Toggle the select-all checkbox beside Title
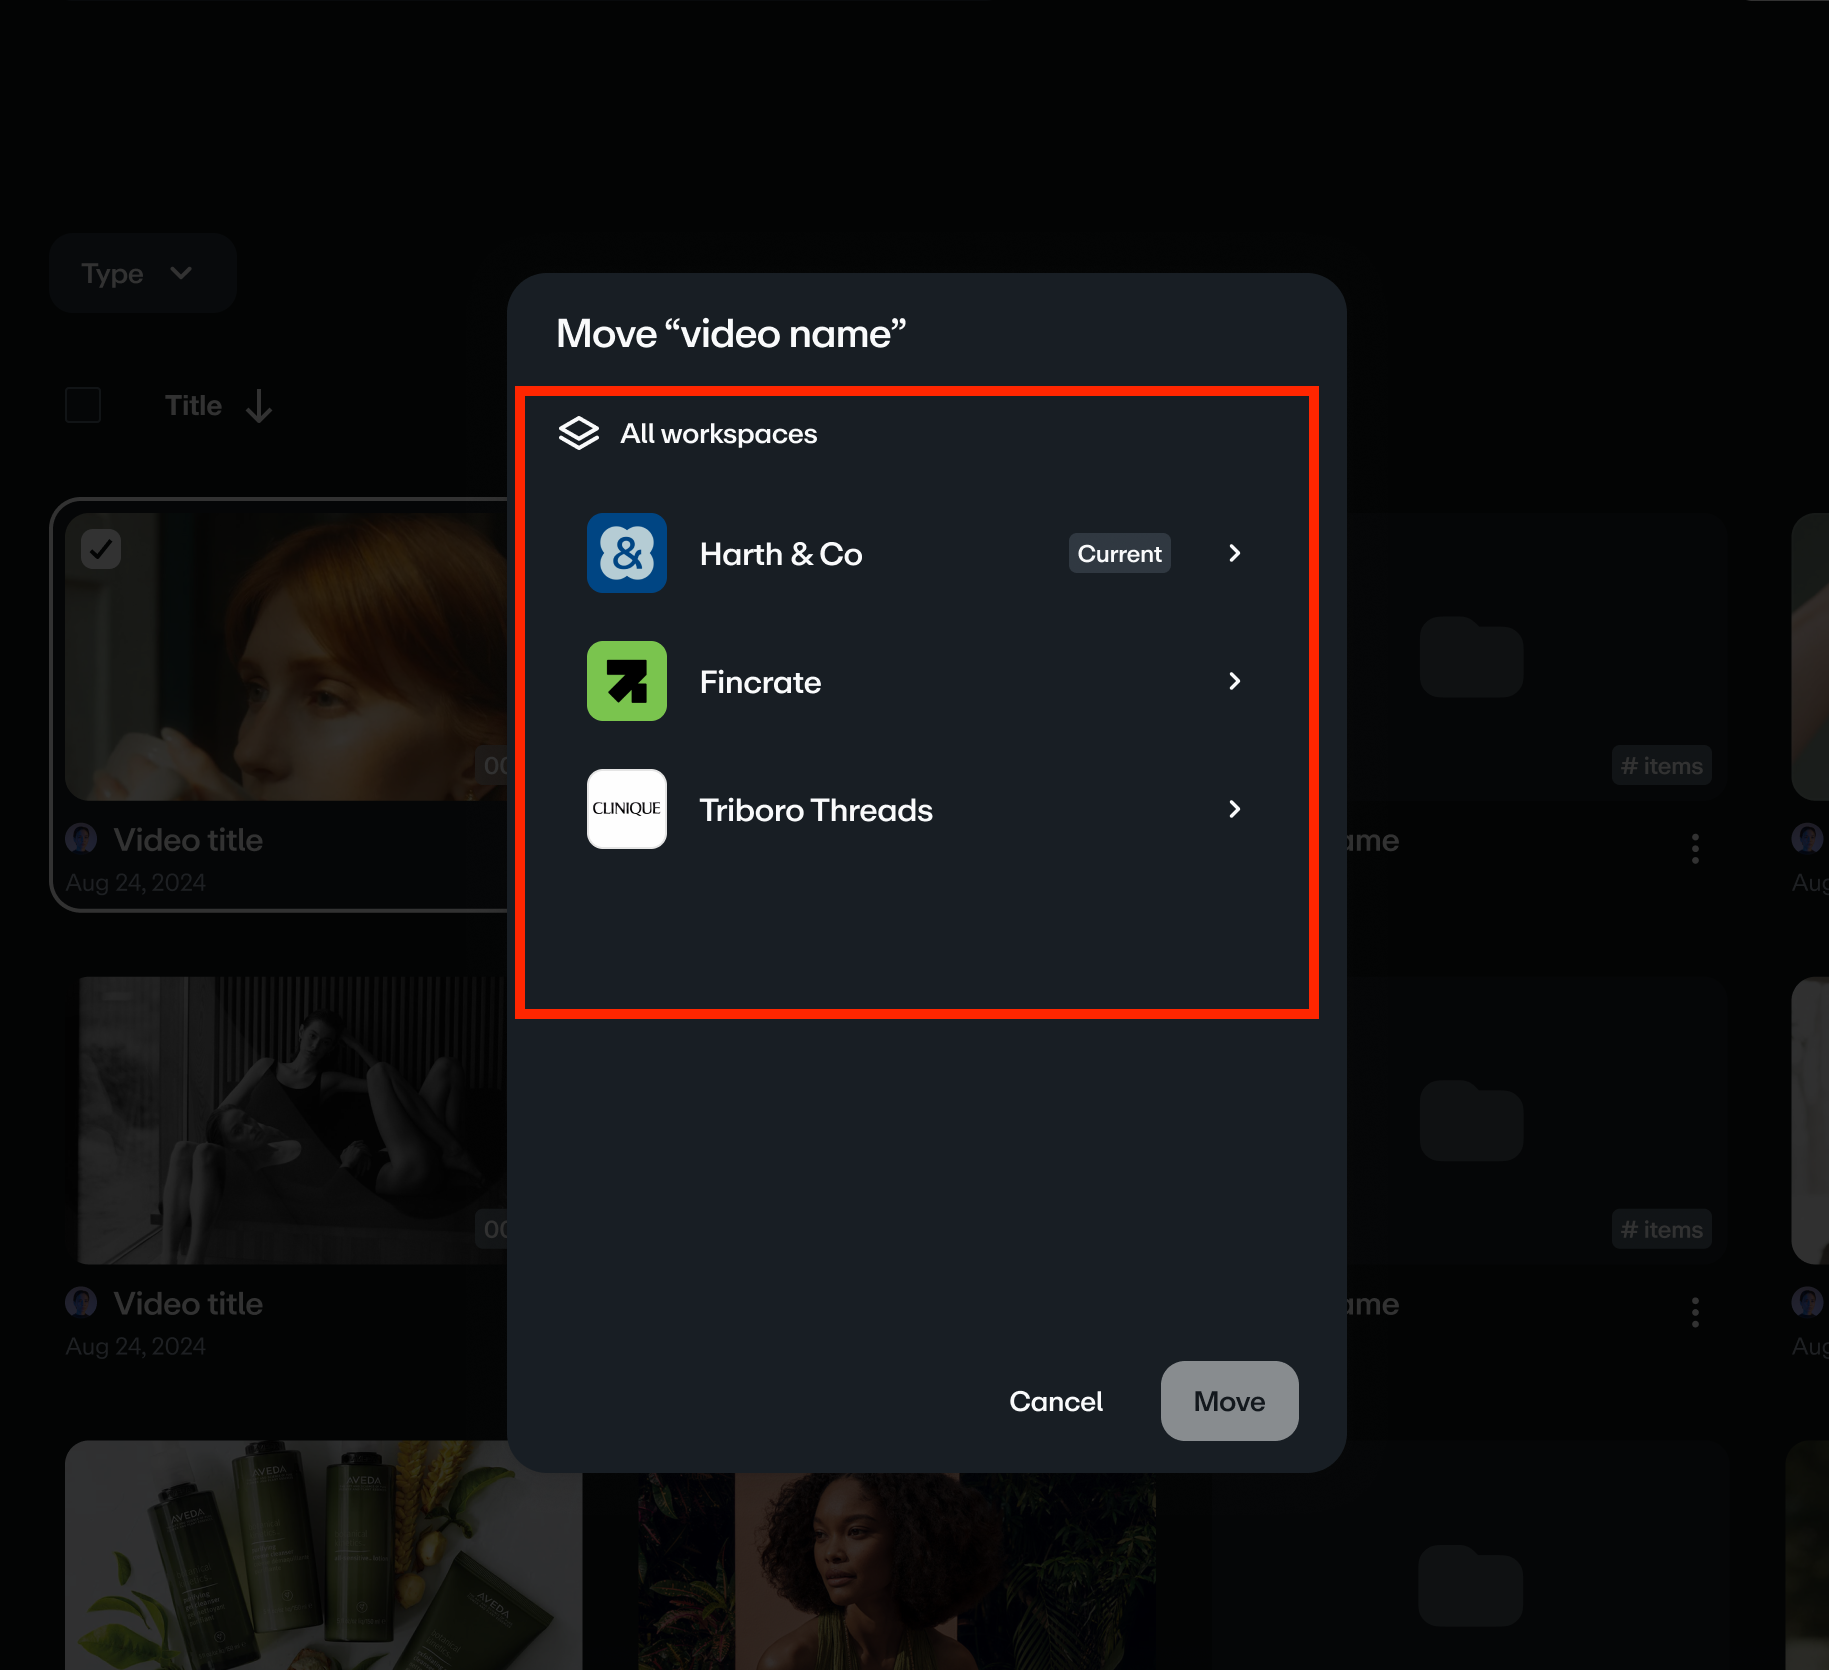Image resolution: width=1829 pixels, height=1670 pixels. 83,406
